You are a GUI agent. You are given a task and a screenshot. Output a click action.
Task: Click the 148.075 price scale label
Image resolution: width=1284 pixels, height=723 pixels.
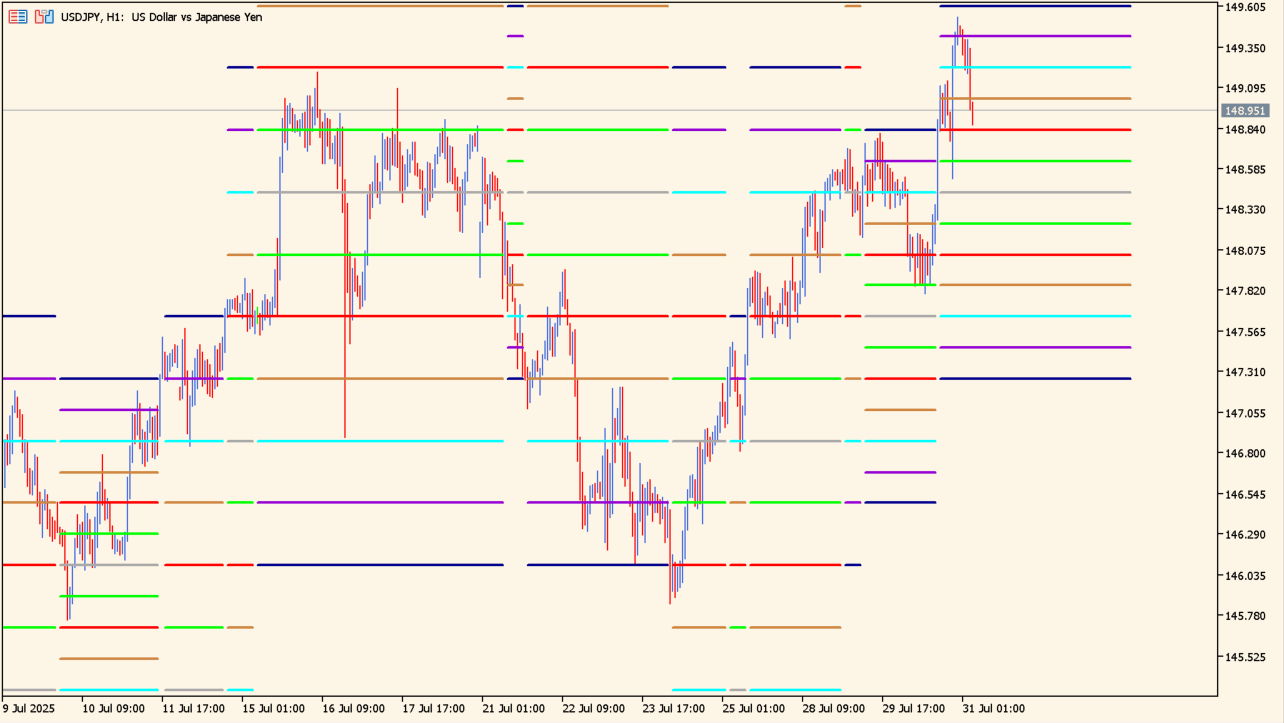pyautogui.click(x=1245, y=251)
